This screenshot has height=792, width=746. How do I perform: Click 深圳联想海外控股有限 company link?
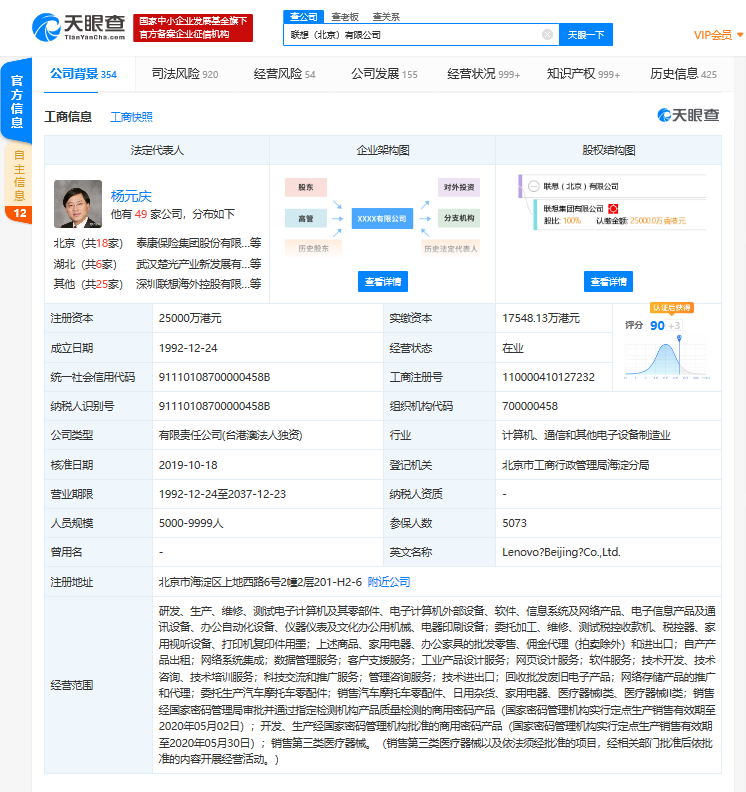pyautogui.click(x=198, y=284)
